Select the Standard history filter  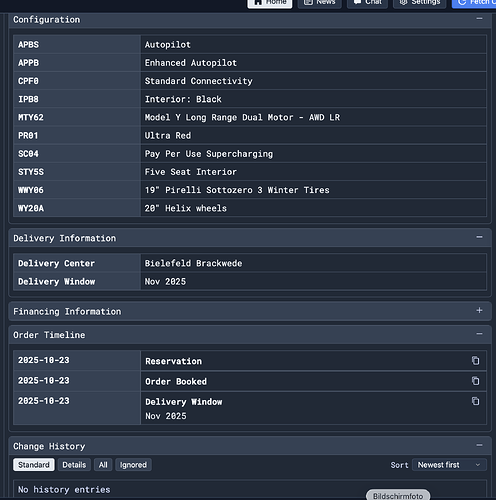click(34, 465)
